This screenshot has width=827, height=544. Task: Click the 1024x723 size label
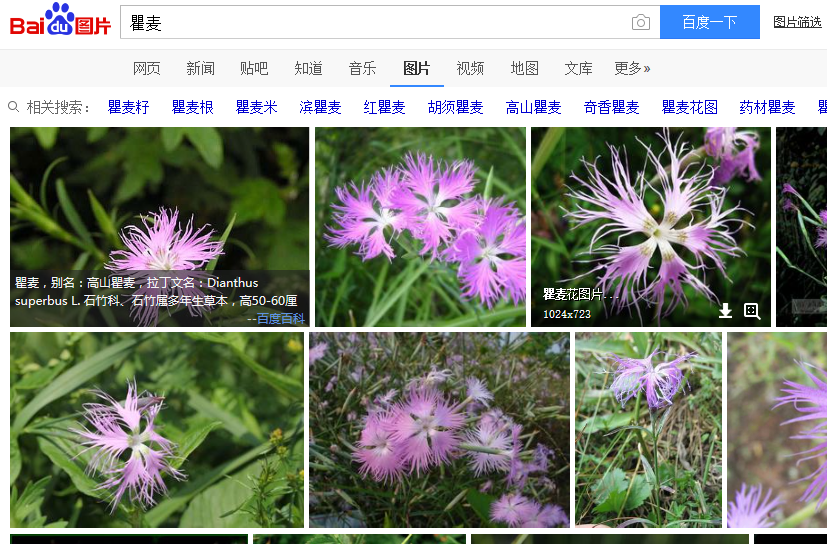[x=566, y=314]
